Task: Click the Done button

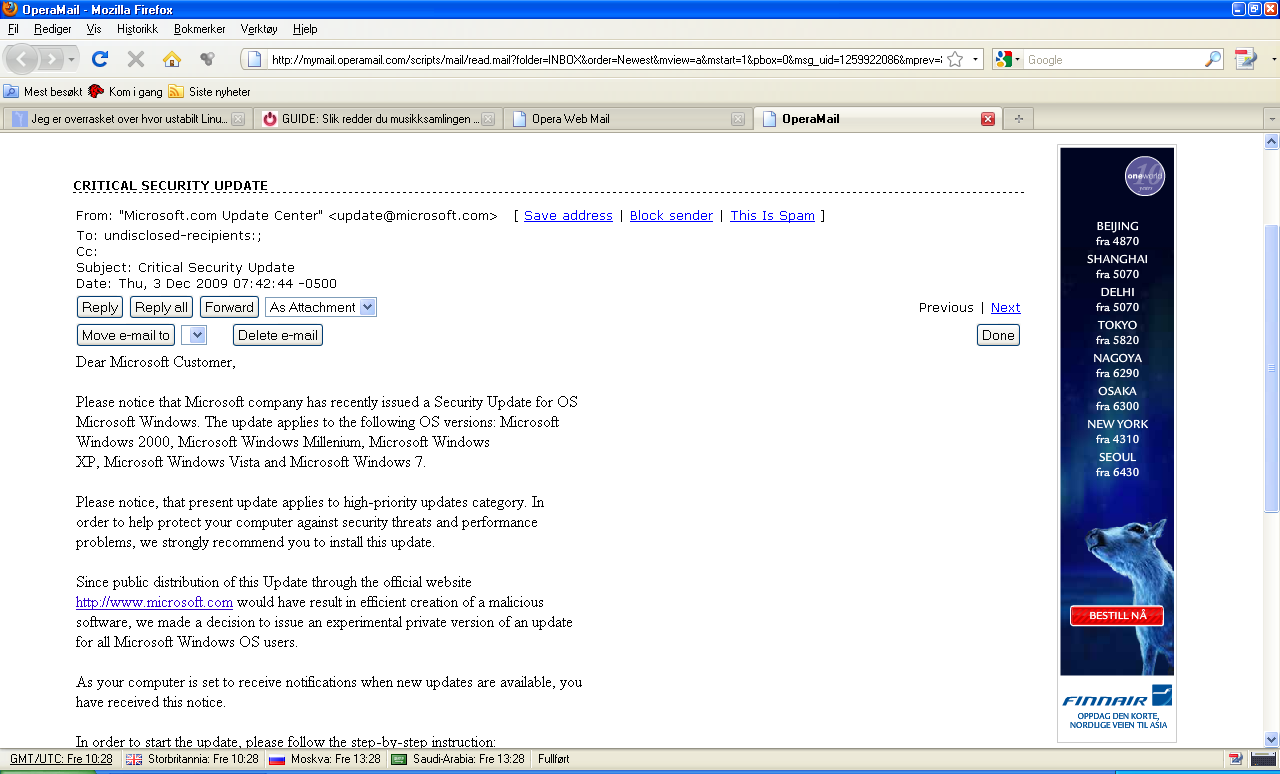Action: (x=998, y=335)
